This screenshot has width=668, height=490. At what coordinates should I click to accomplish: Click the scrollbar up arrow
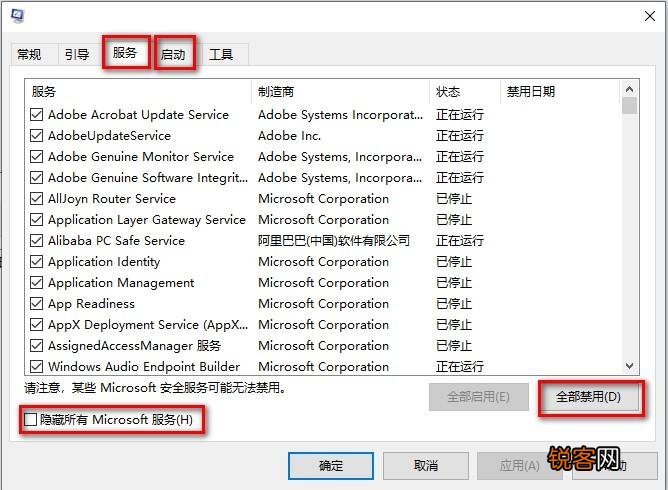click(x=629, y=89)
